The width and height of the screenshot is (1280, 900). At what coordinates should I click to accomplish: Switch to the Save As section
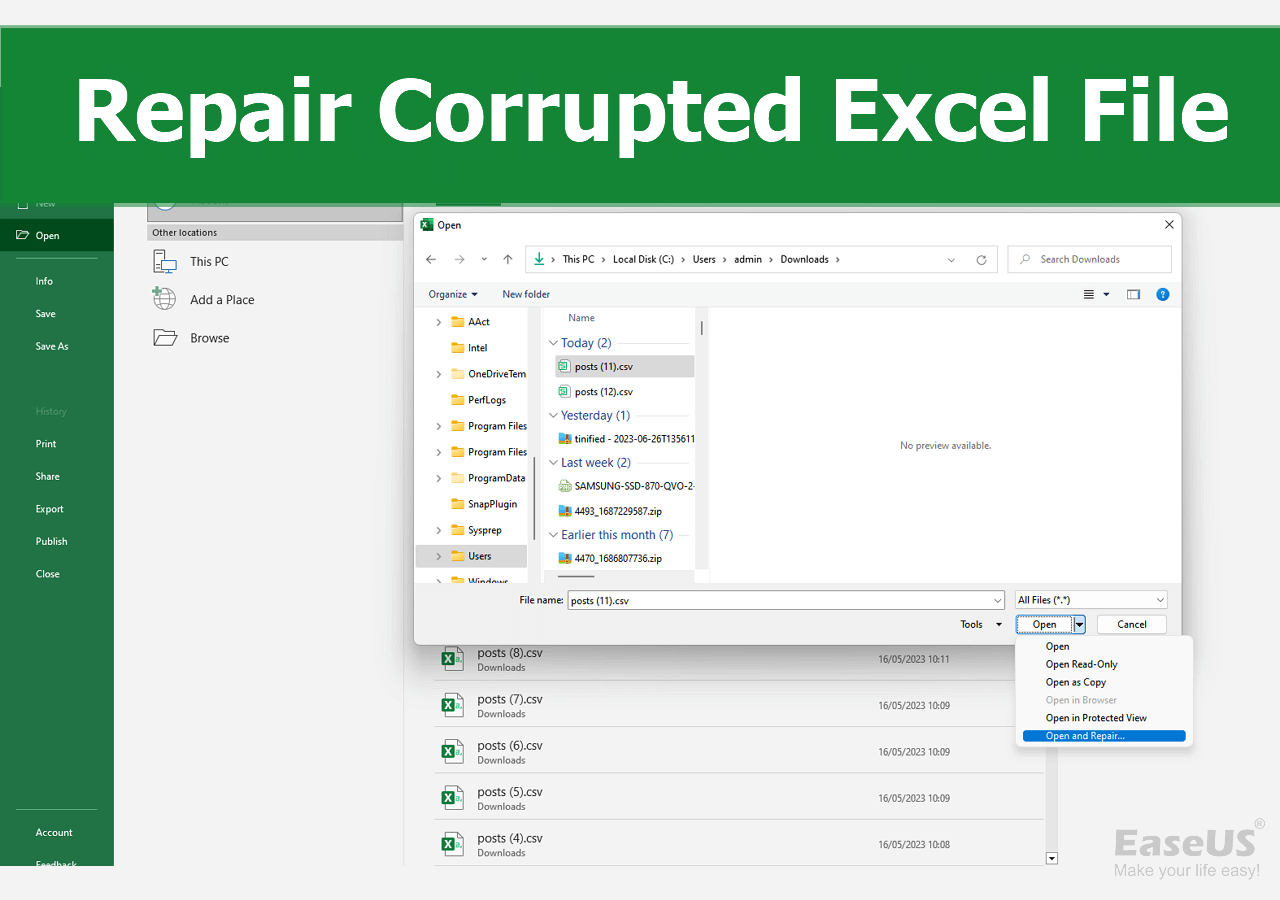51,345
